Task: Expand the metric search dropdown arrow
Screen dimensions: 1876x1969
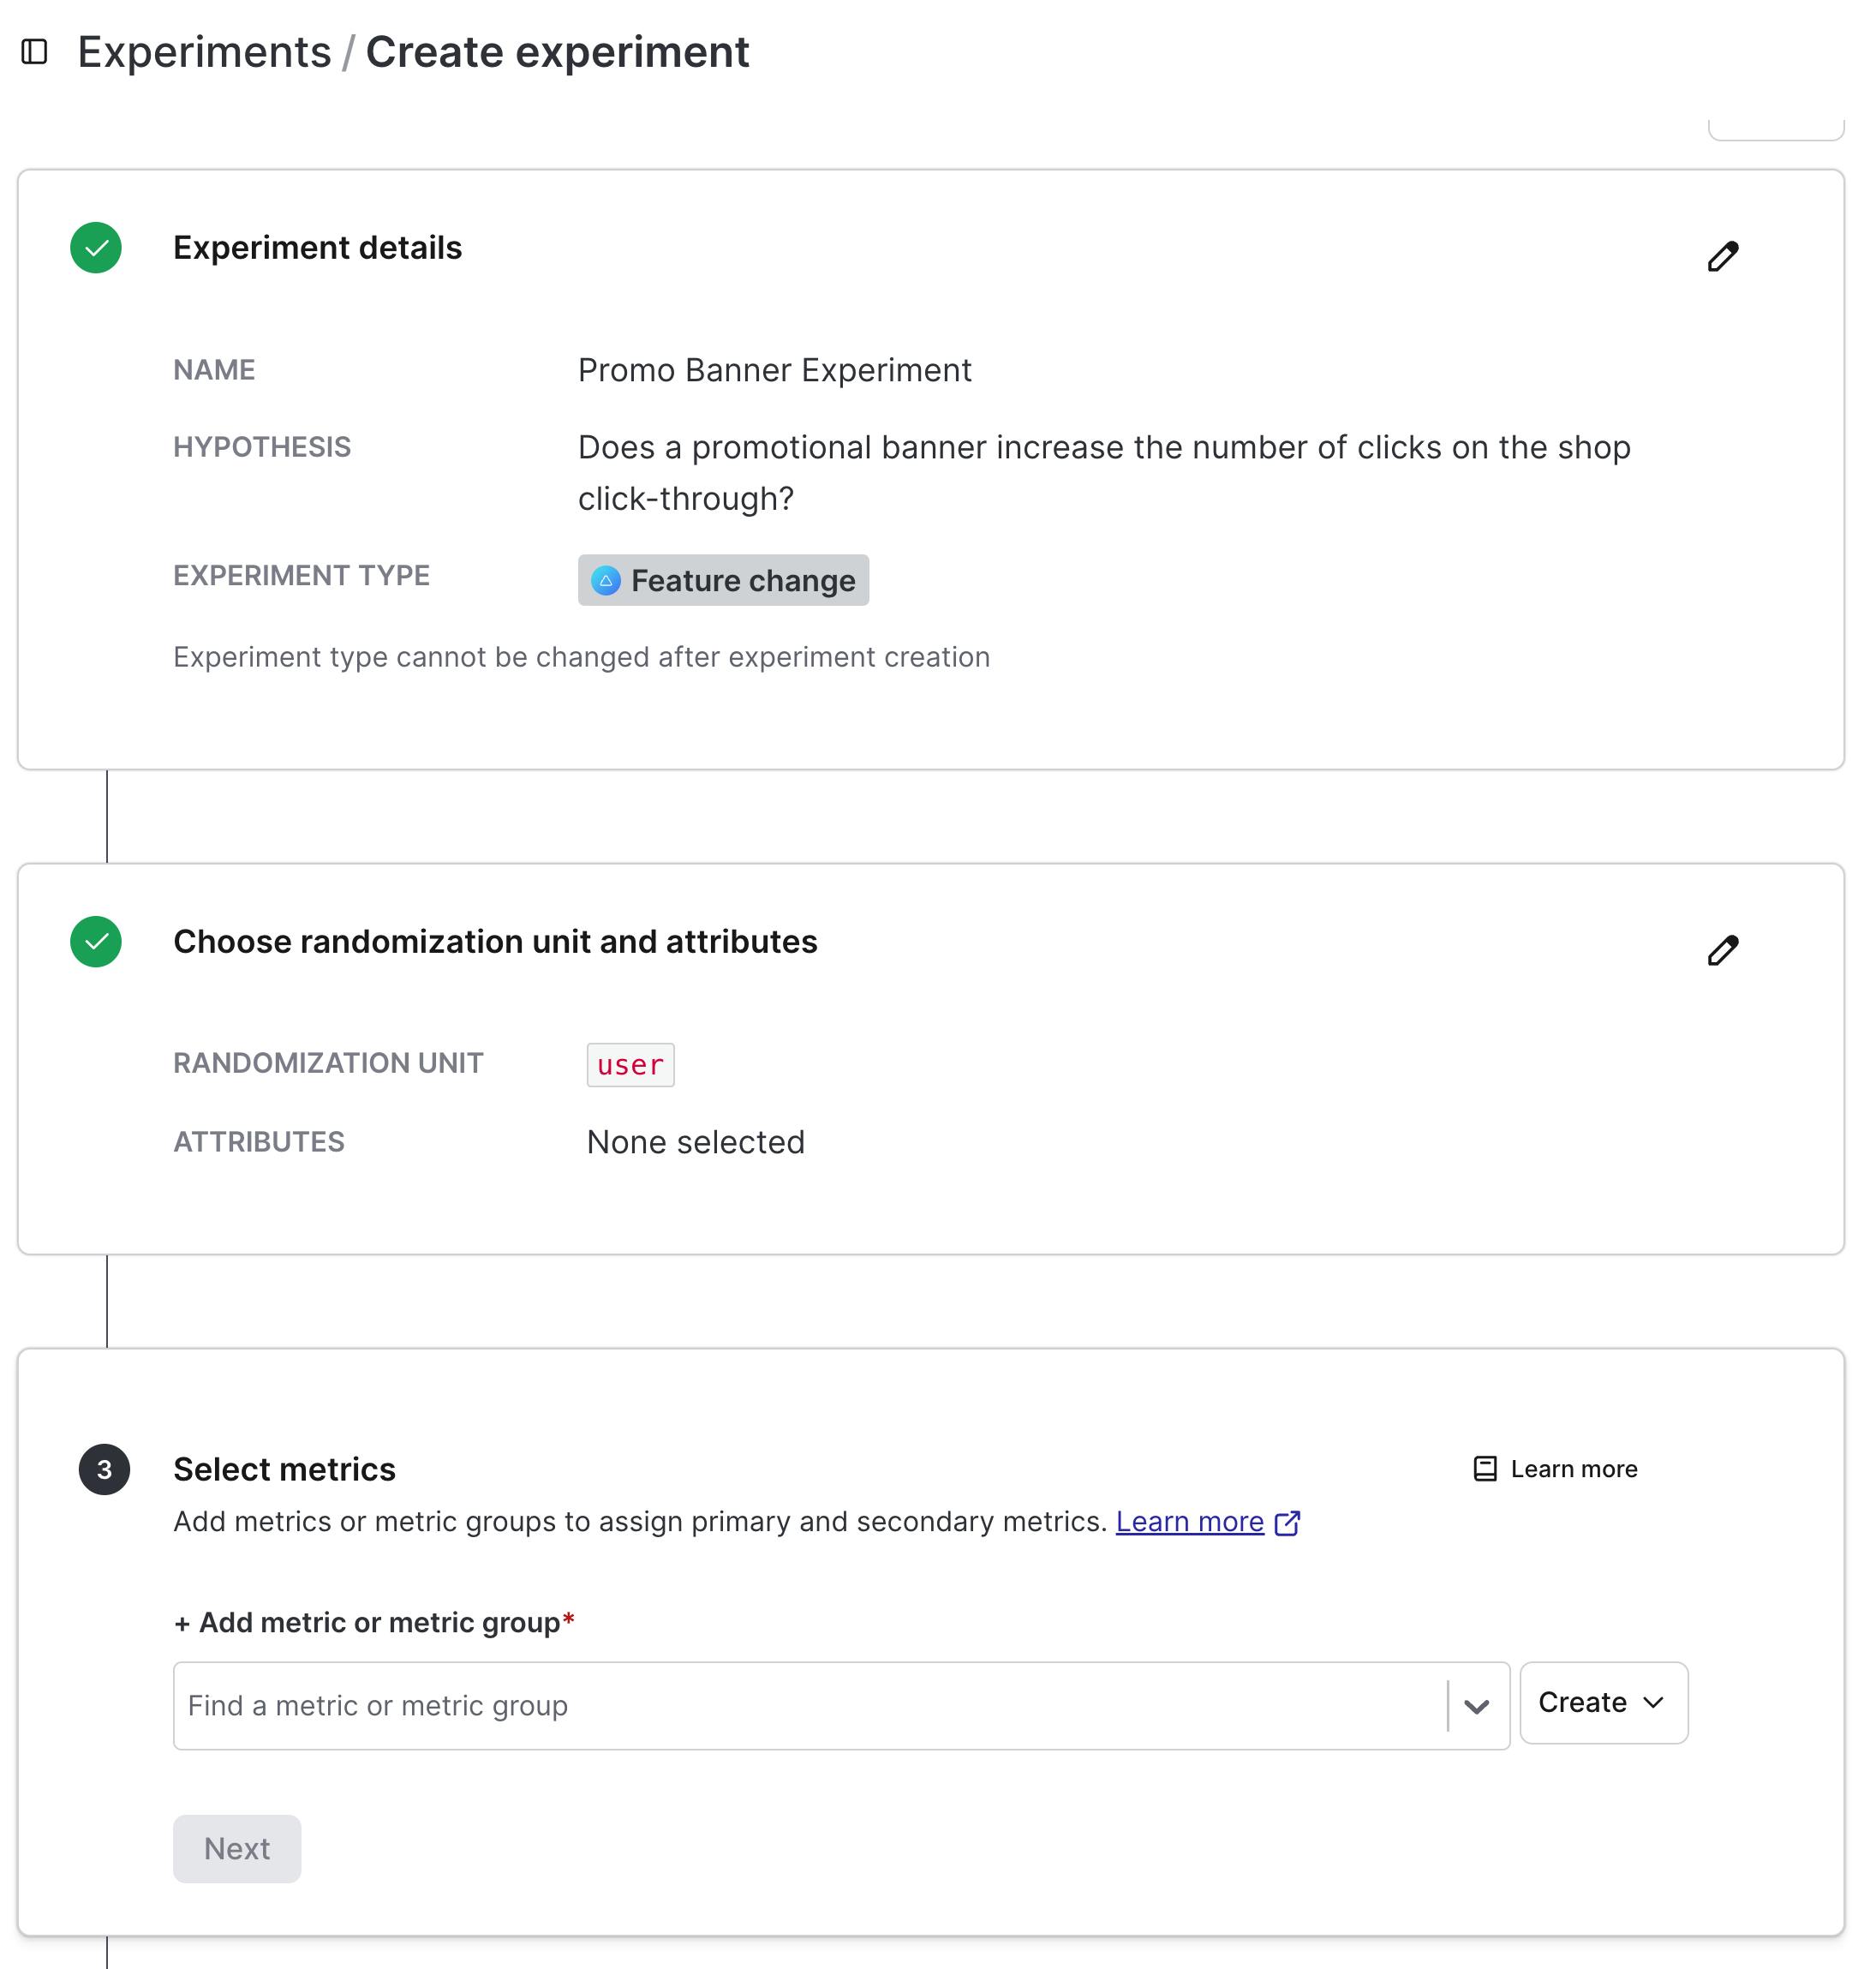Action: 1476,1706
